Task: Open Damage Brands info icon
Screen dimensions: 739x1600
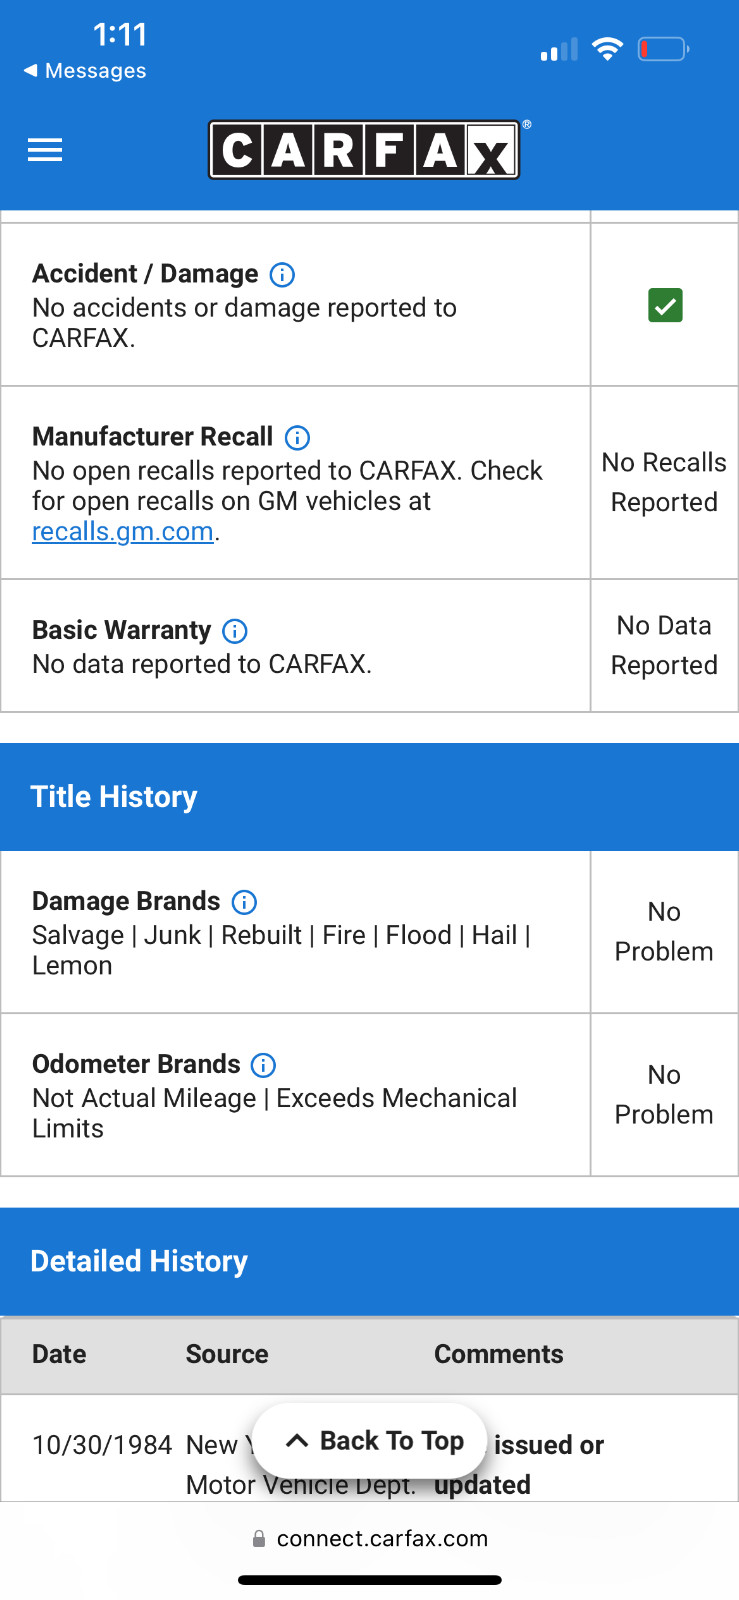Action: [244, 902]
